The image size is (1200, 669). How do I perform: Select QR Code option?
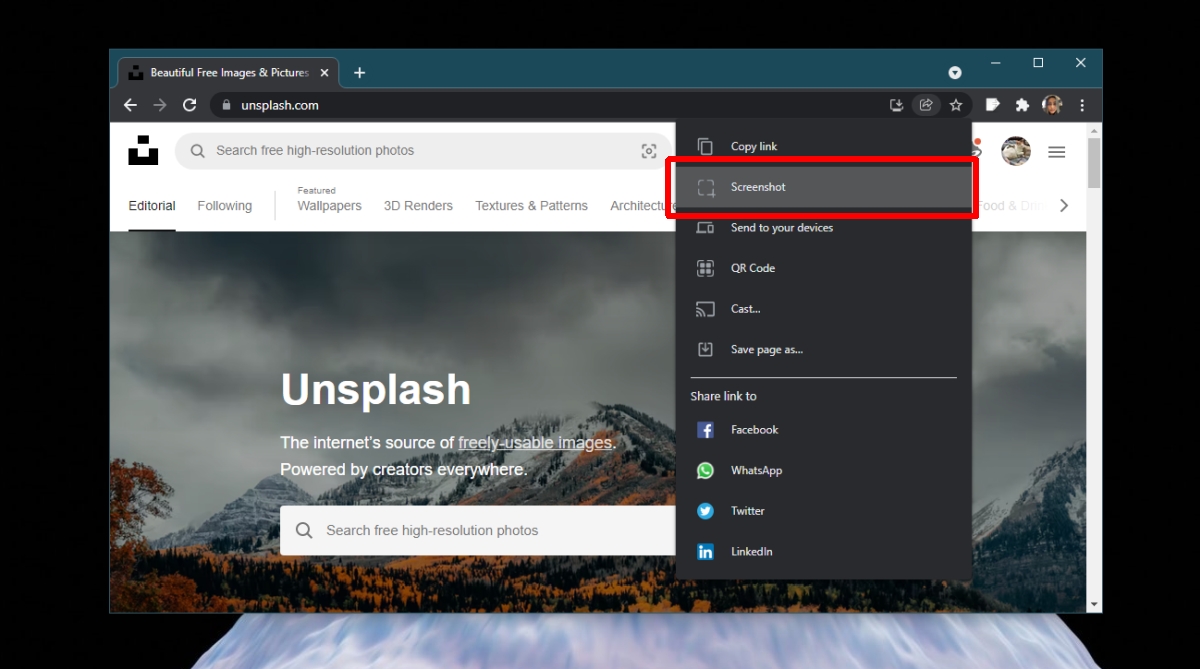(824, 268)
